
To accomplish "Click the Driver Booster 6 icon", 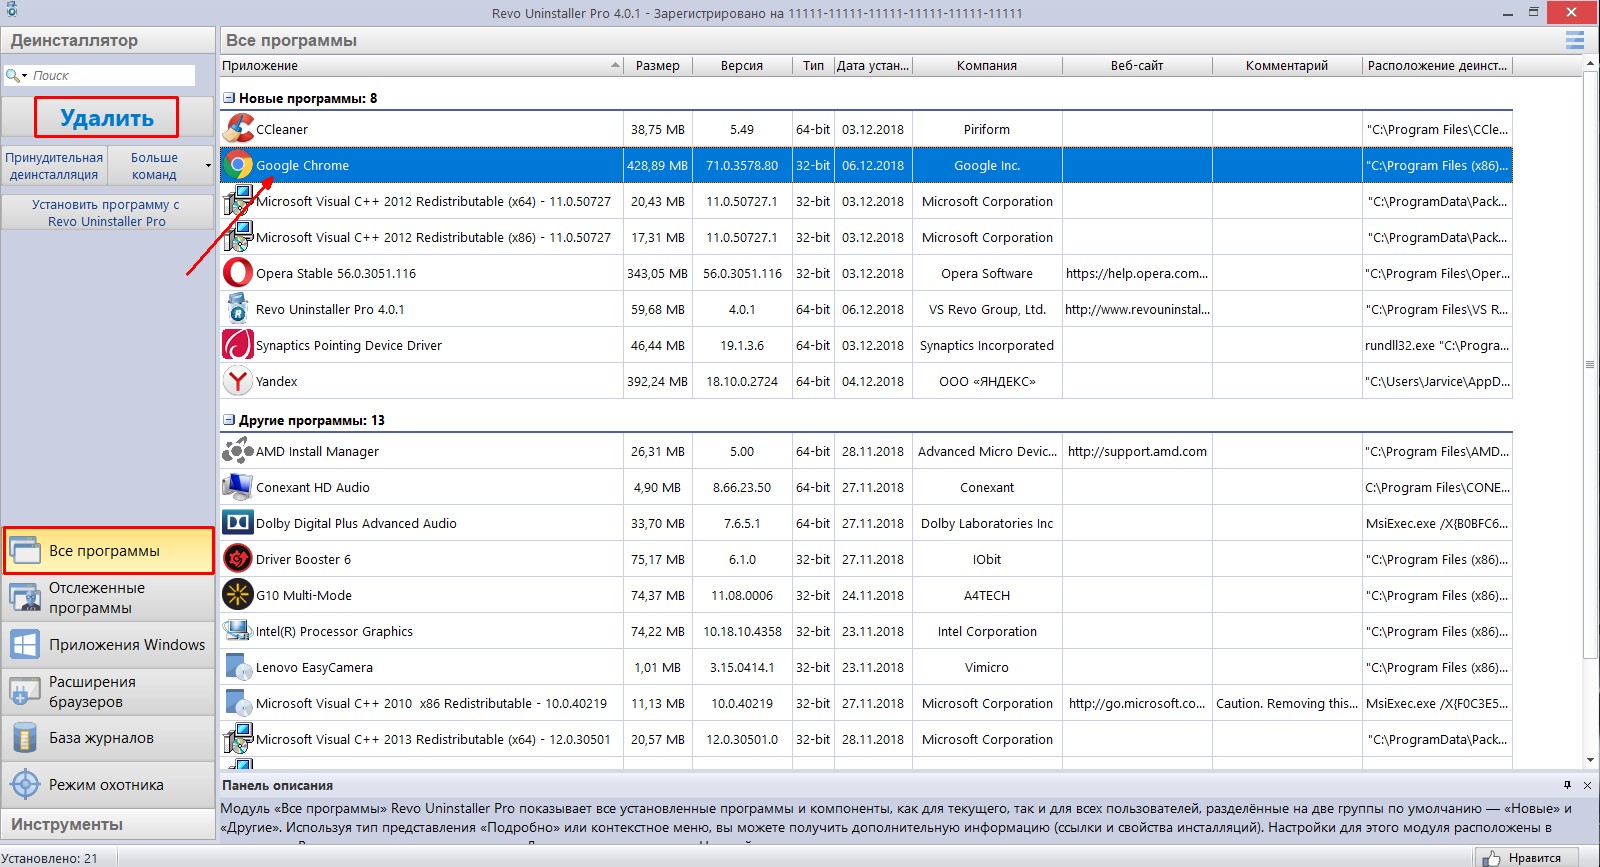I will pyautogui.click(x=238, y=559).
